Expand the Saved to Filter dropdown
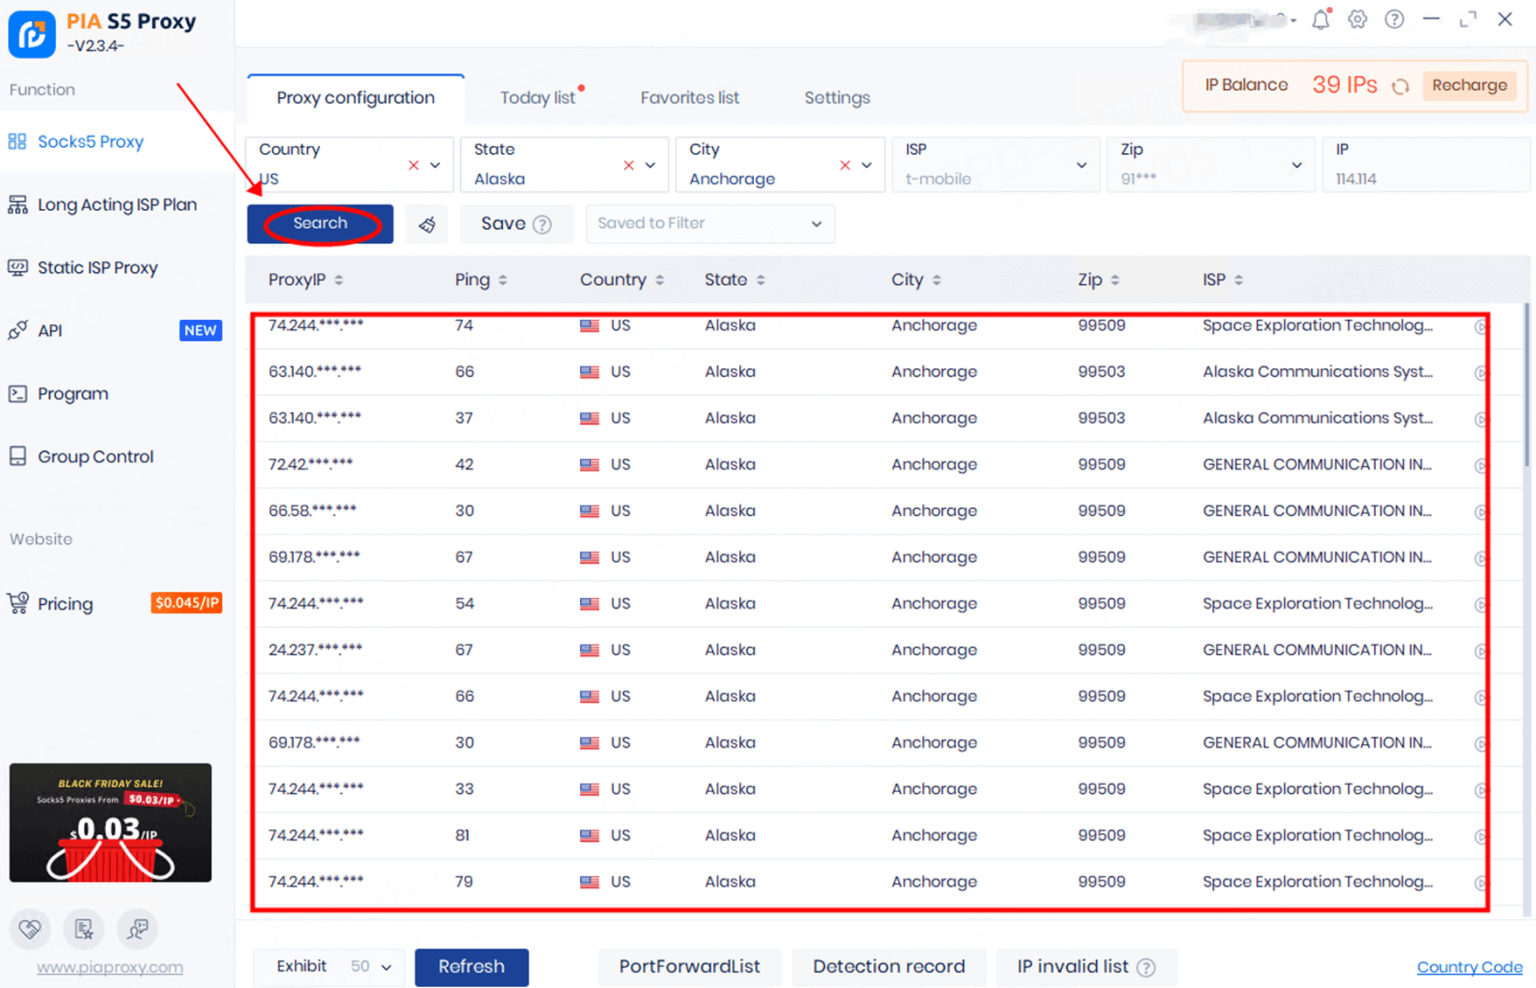 tap(710, 223)
